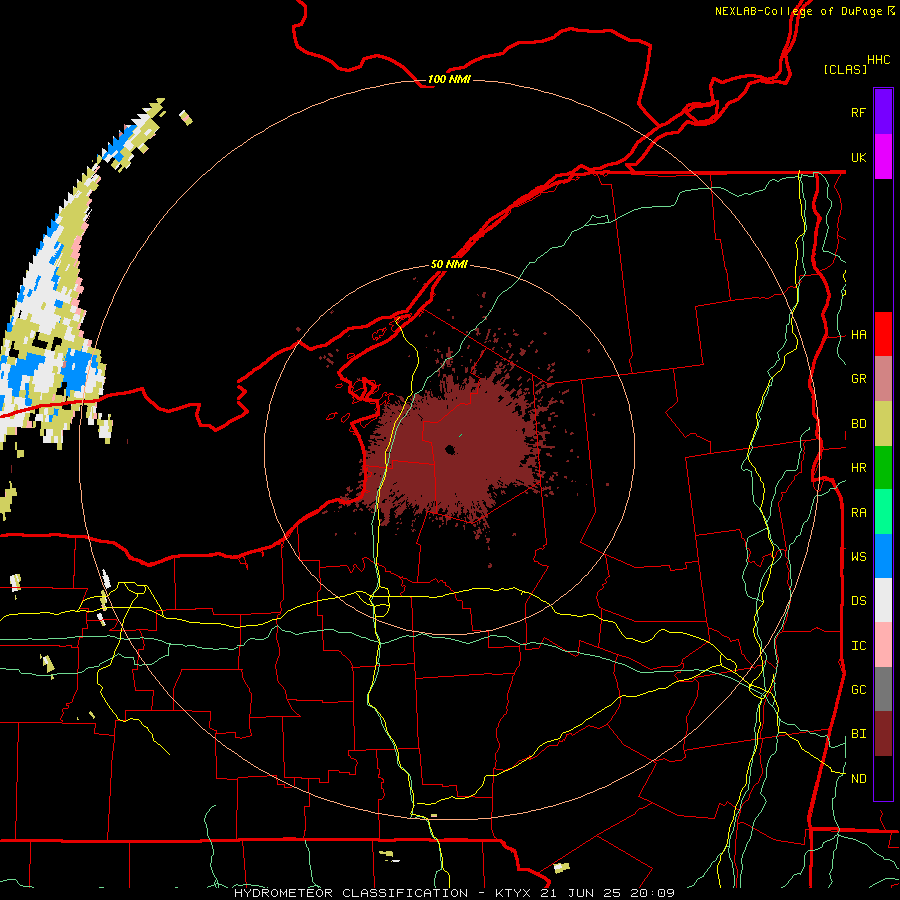Viewport: 900px width, 900px height.
Task: Click the GC legend label
Action: click(x=858, y=690)
